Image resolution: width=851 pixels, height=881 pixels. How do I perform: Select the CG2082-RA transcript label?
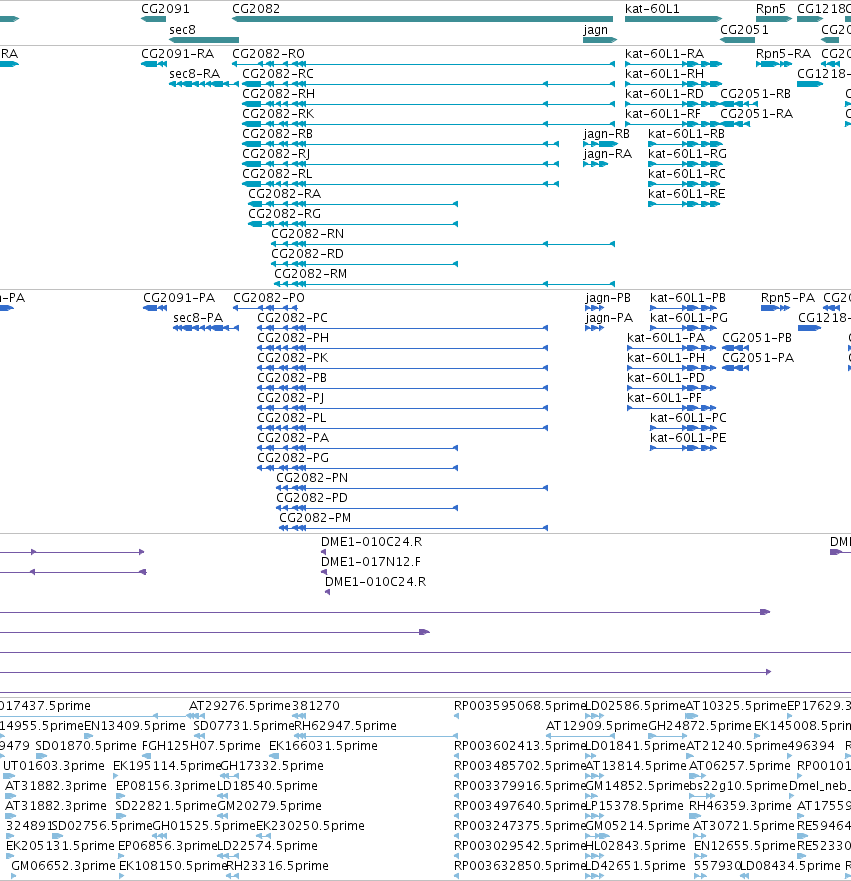285,193
